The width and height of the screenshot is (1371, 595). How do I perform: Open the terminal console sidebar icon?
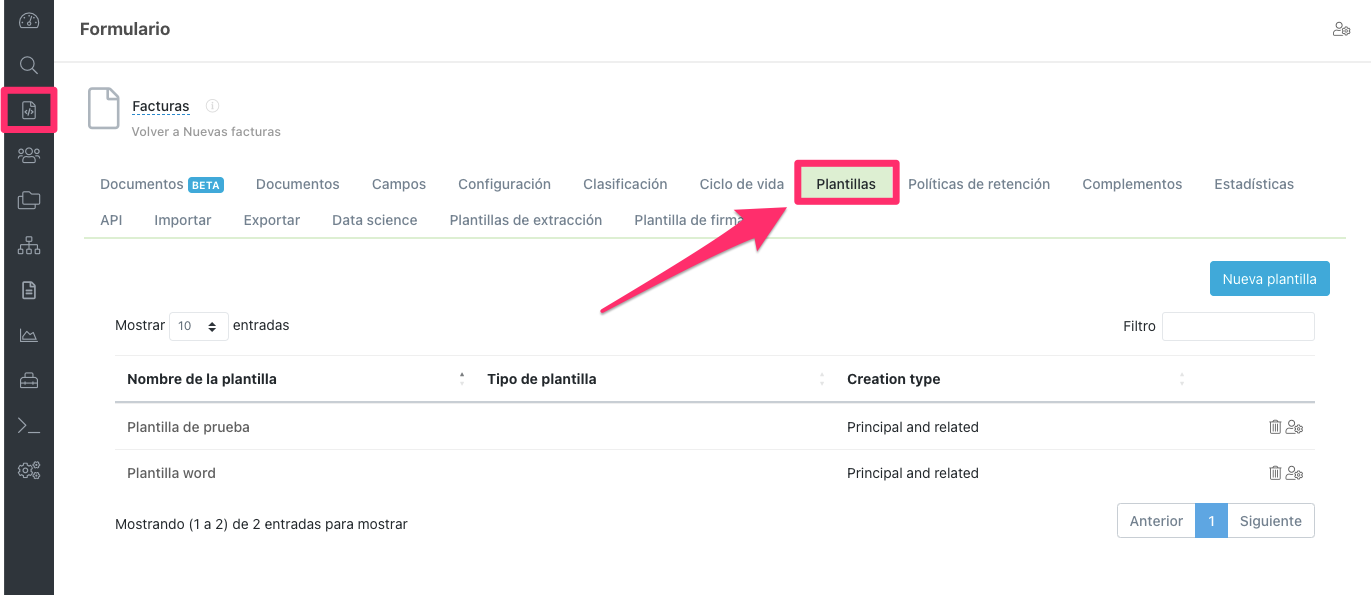tap(29, 426)
